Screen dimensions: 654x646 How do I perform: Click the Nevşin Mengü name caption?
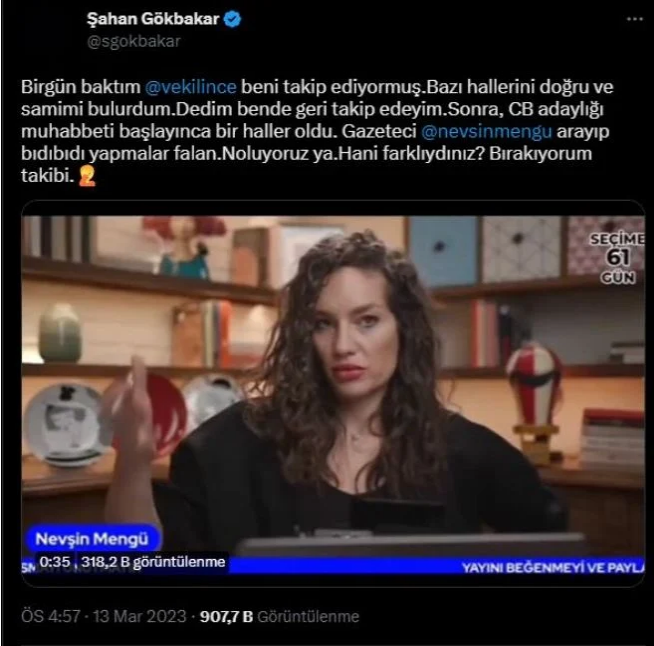[x=92, y=539]
